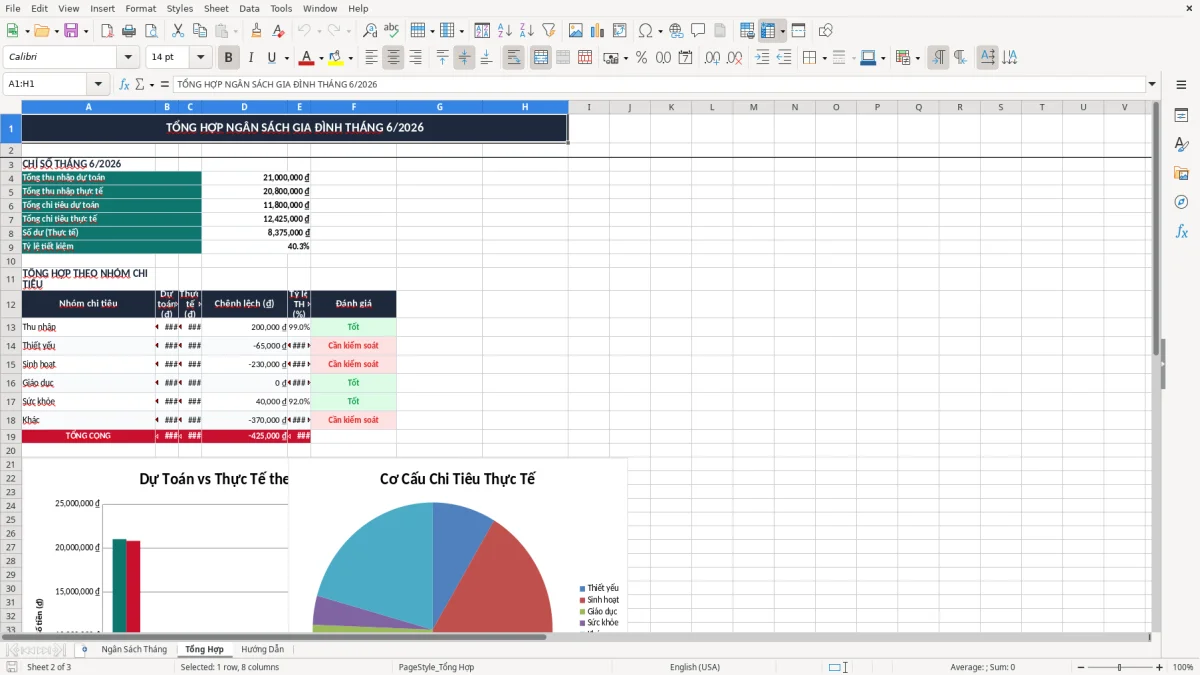Expand Conditional Formatting dropdown arrow
Image resolution: width=1200 pixels, height=675 pixels.
[x=917, y=58]
